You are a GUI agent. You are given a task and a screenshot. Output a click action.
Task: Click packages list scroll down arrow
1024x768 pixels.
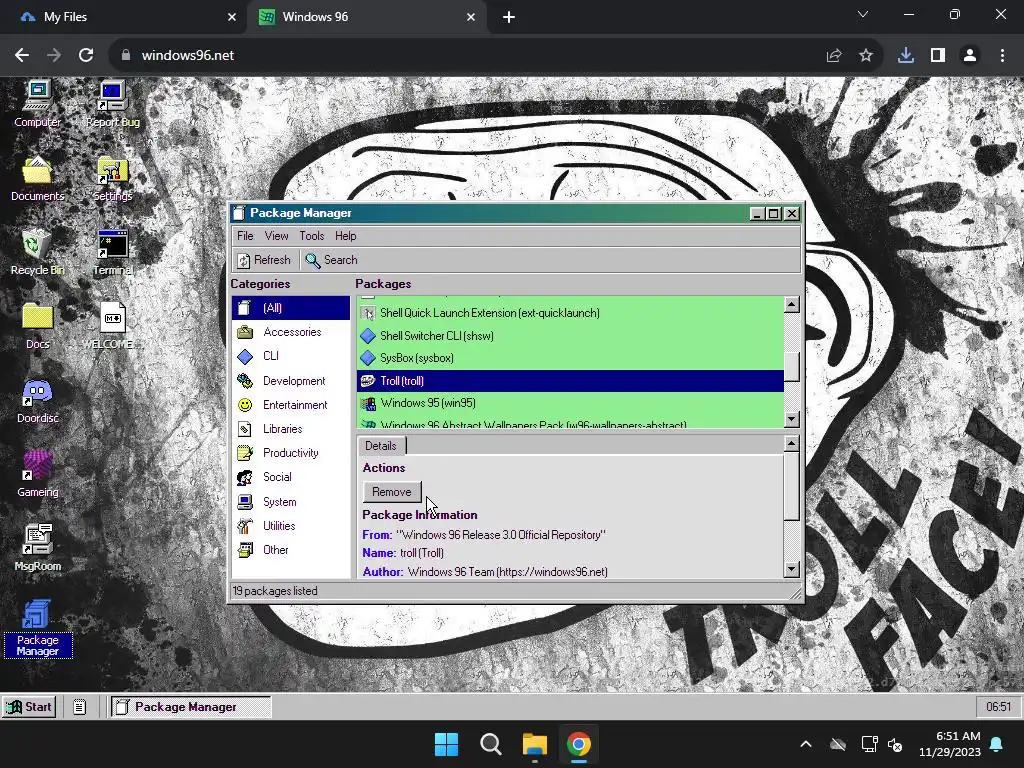click(792, 419)
